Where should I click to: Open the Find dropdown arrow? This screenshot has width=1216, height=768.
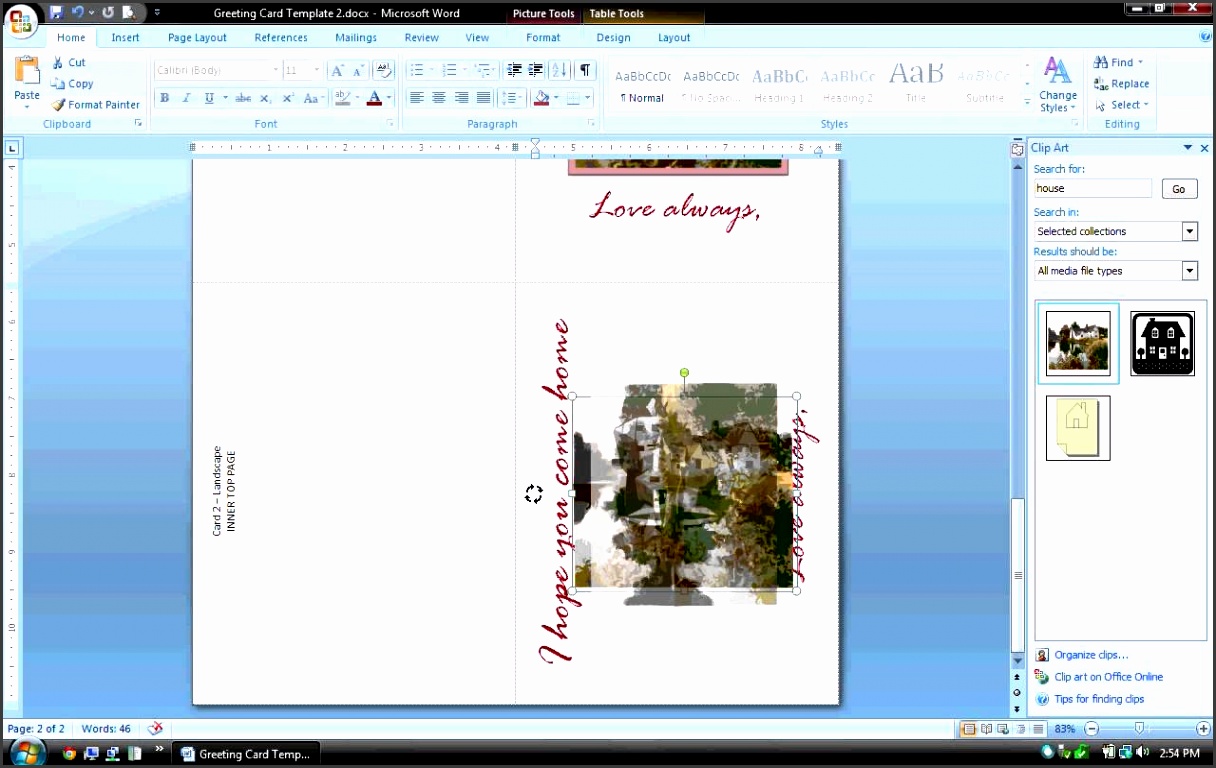(x=1140, y=63)
